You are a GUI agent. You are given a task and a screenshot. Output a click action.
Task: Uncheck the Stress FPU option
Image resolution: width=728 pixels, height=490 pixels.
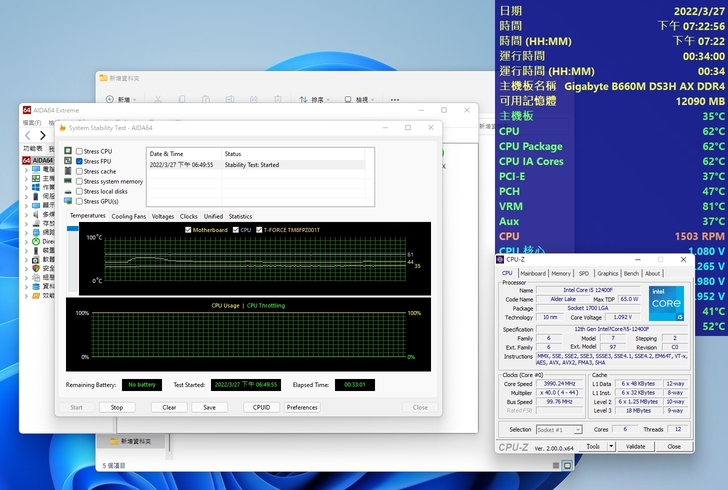coord(80,161)
